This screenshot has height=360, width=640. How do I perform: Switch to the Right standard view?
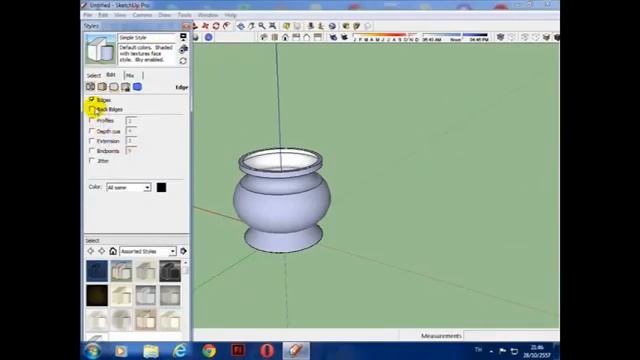point(296,37)
